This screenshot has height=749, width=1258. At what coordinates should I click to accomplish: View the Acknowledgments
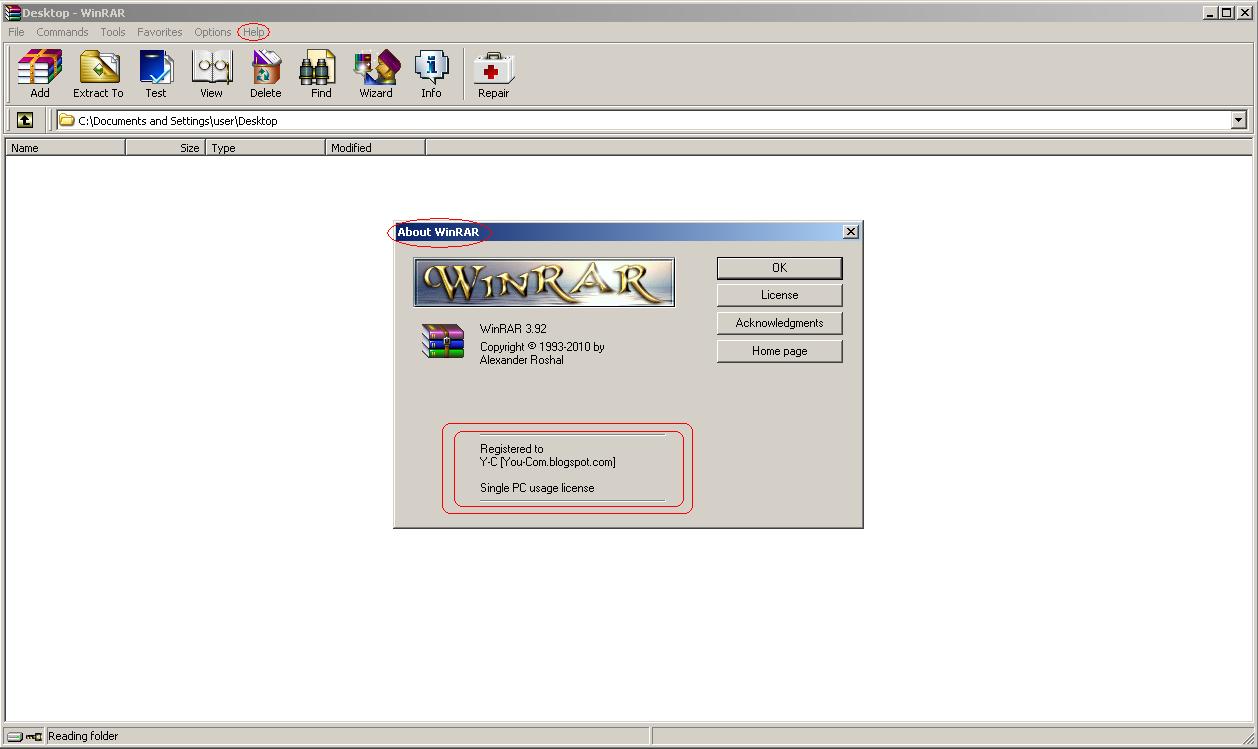(x=780, y=323)
